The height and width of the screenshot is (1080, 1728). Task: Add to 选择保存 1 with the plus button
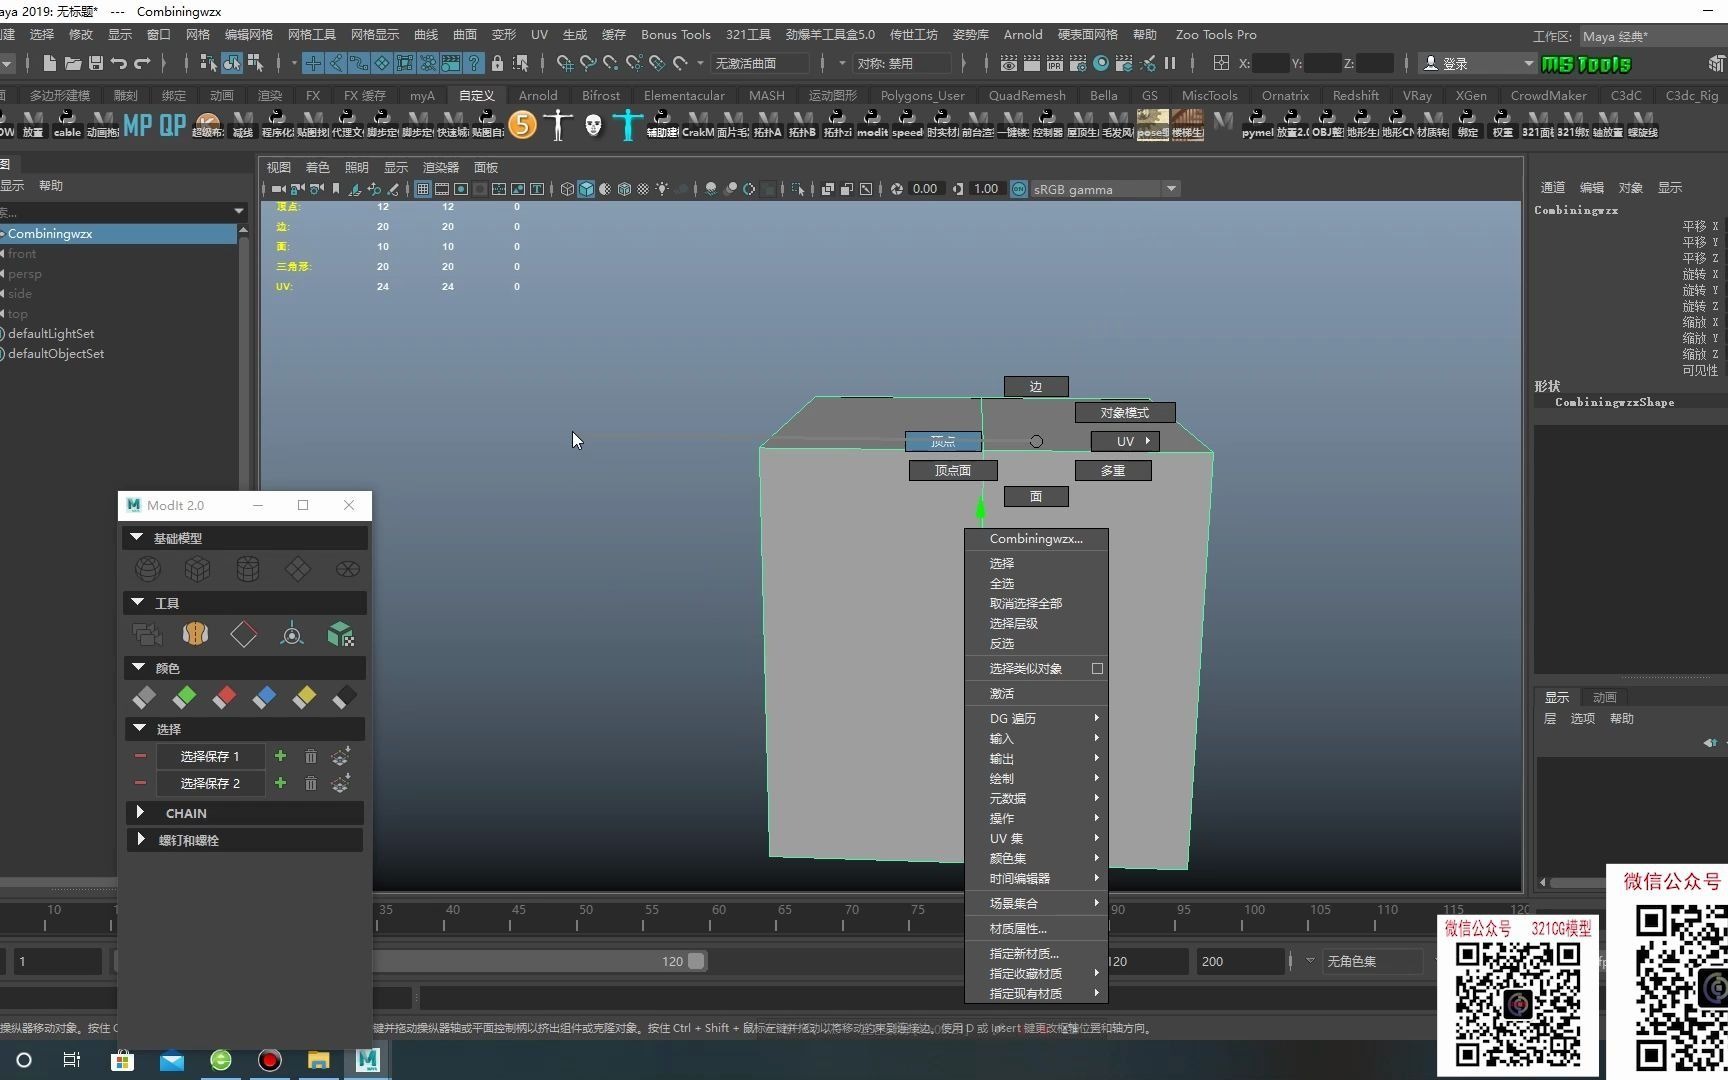[x=280, y=756]
